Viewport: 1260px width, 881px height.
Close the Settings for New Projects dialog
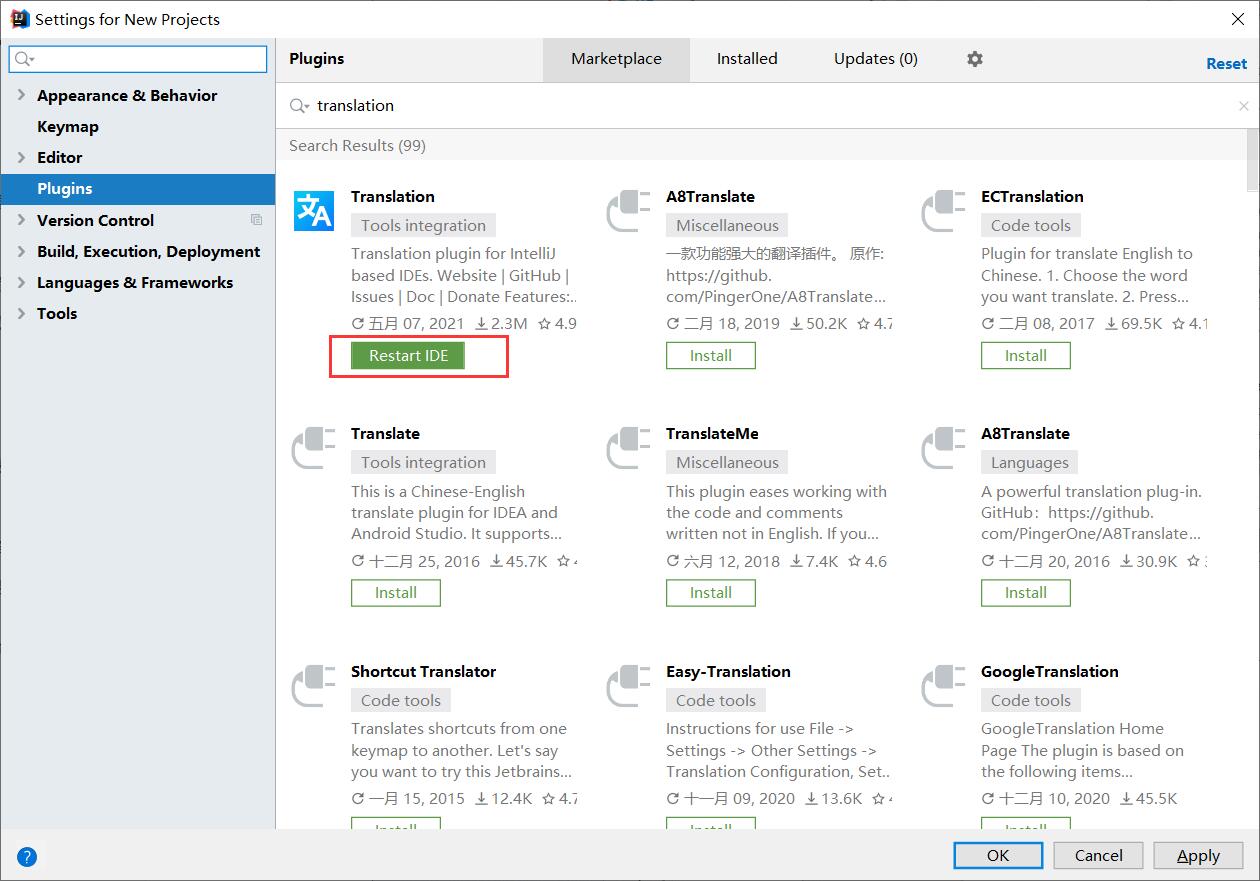tap(1236, 19)
